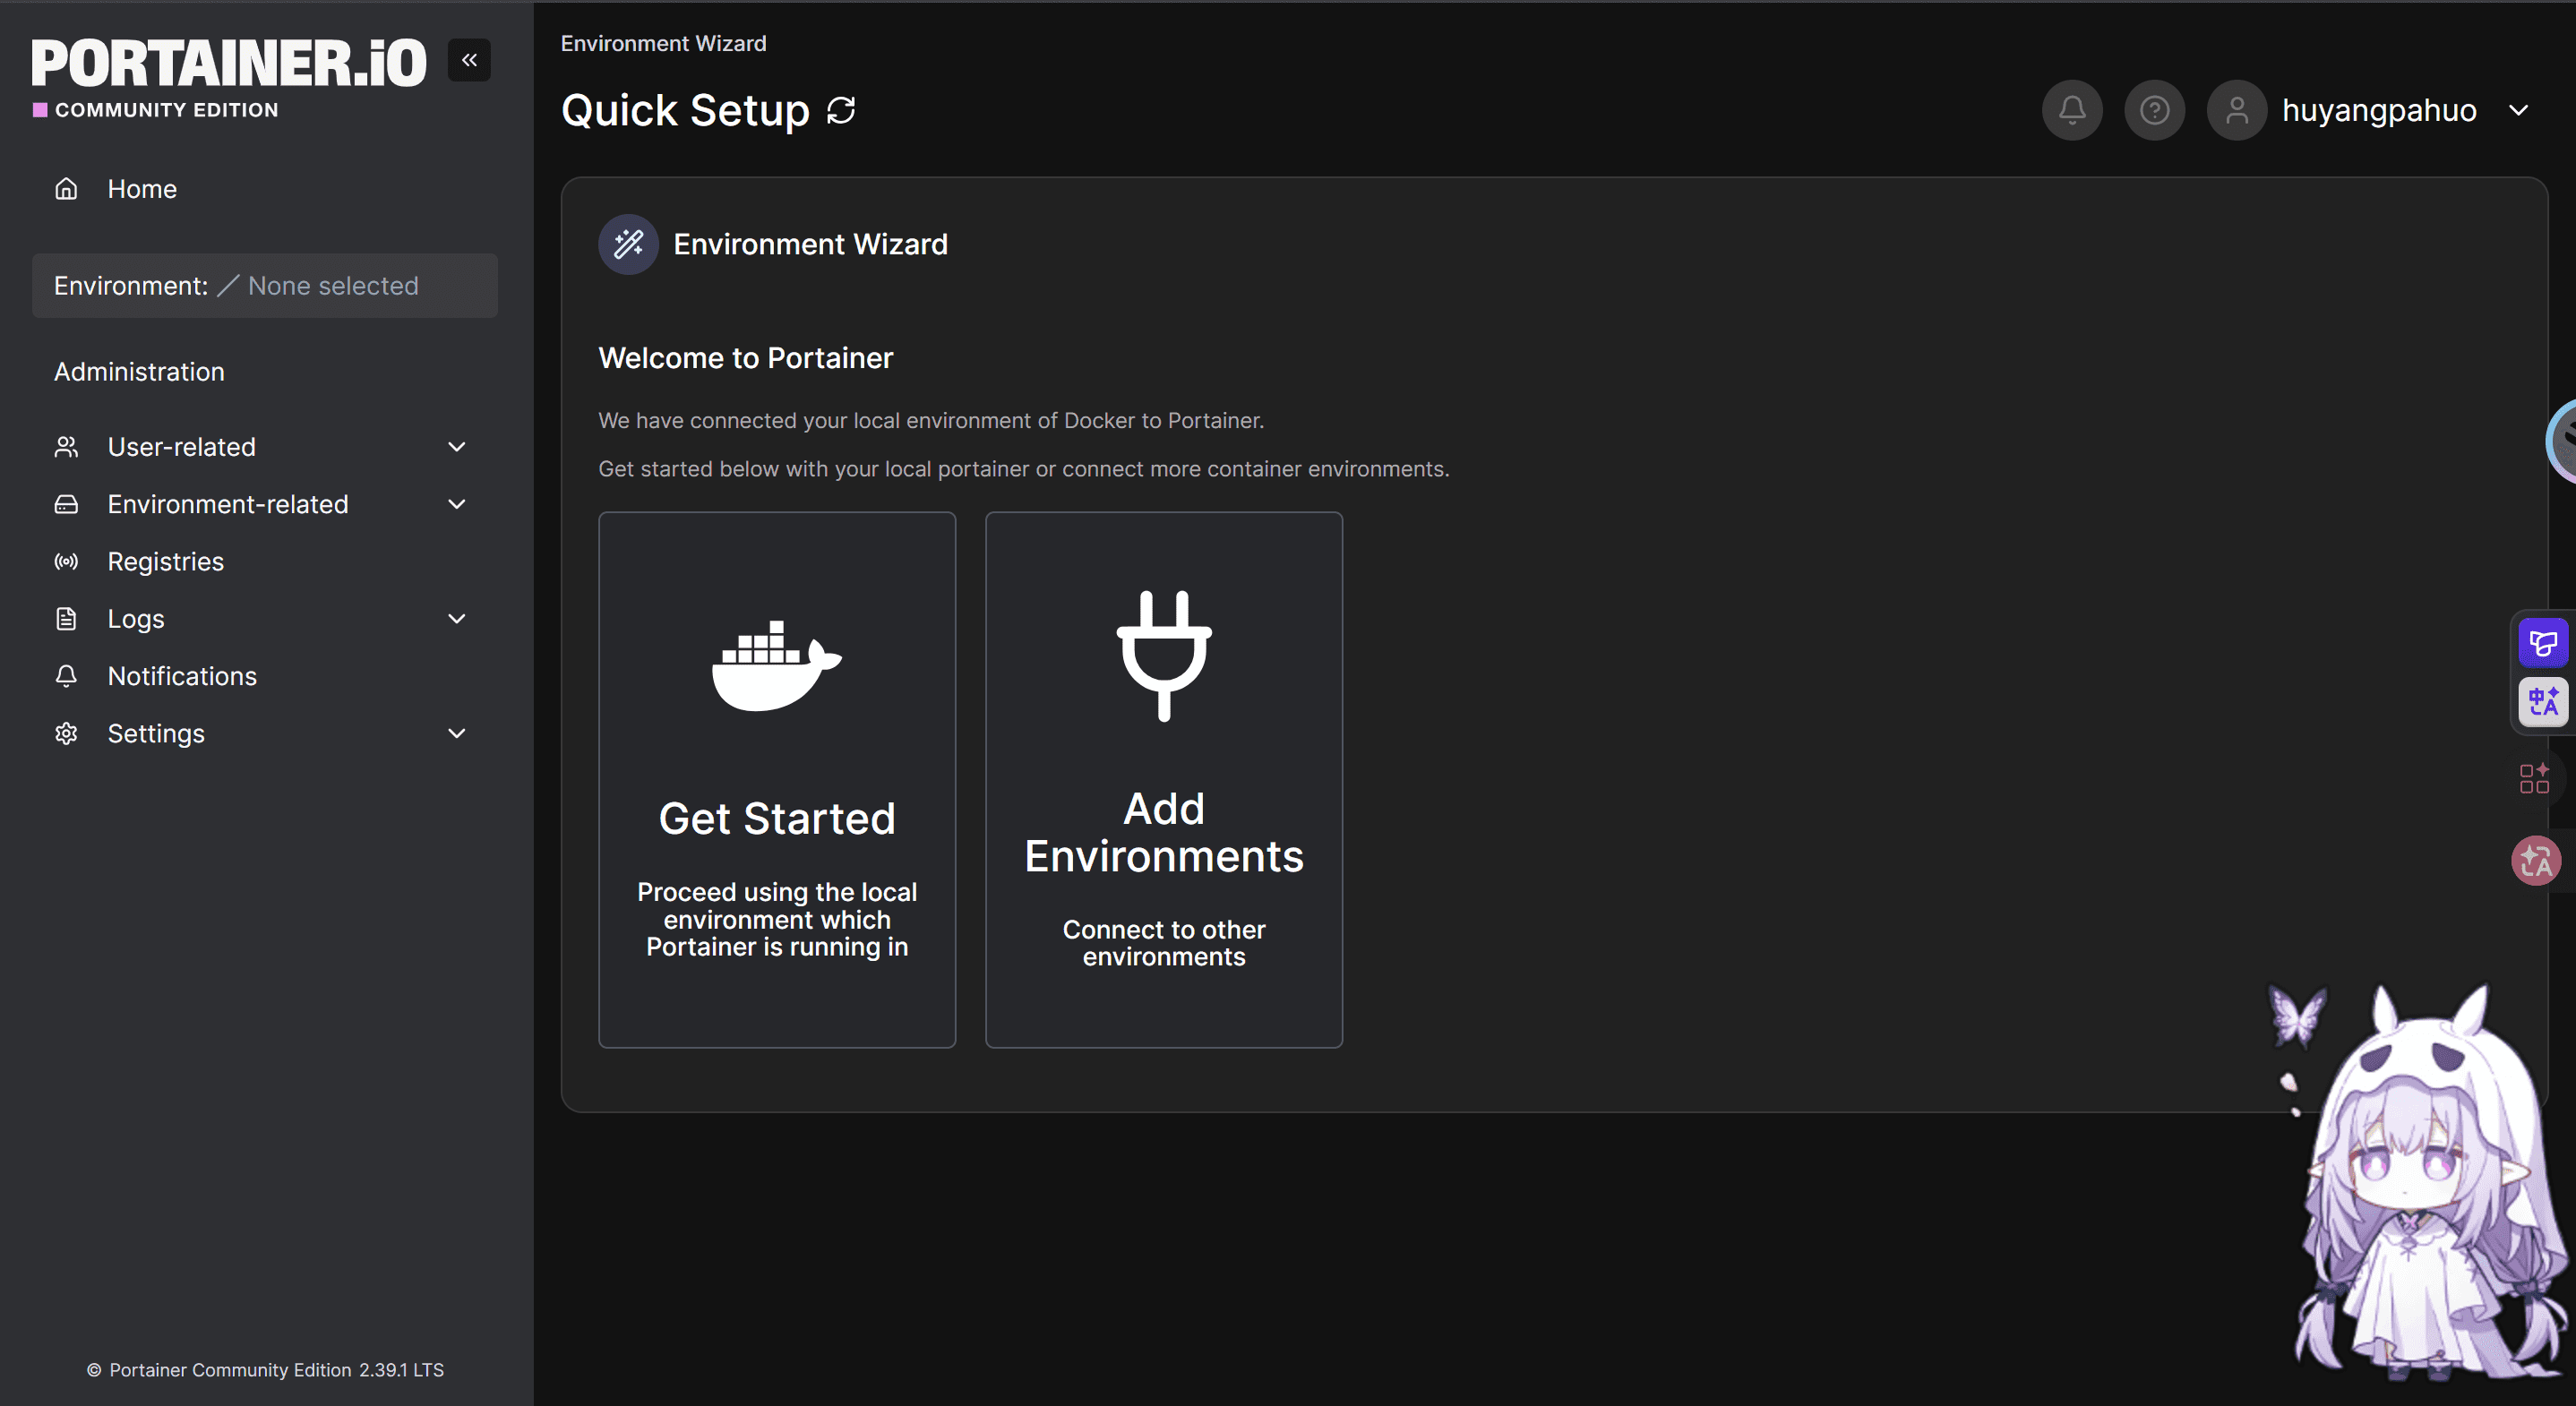The image size is (2576, 1406).
Task: Collapse the sidebar with double-chevron icon
Action: (469, 60)
